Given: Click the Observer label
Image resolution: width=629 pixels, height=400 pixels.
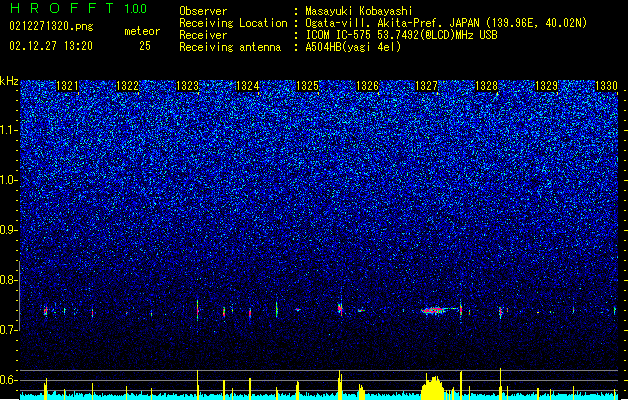Looking at the screenshot, I should click(x=203, y=11).
